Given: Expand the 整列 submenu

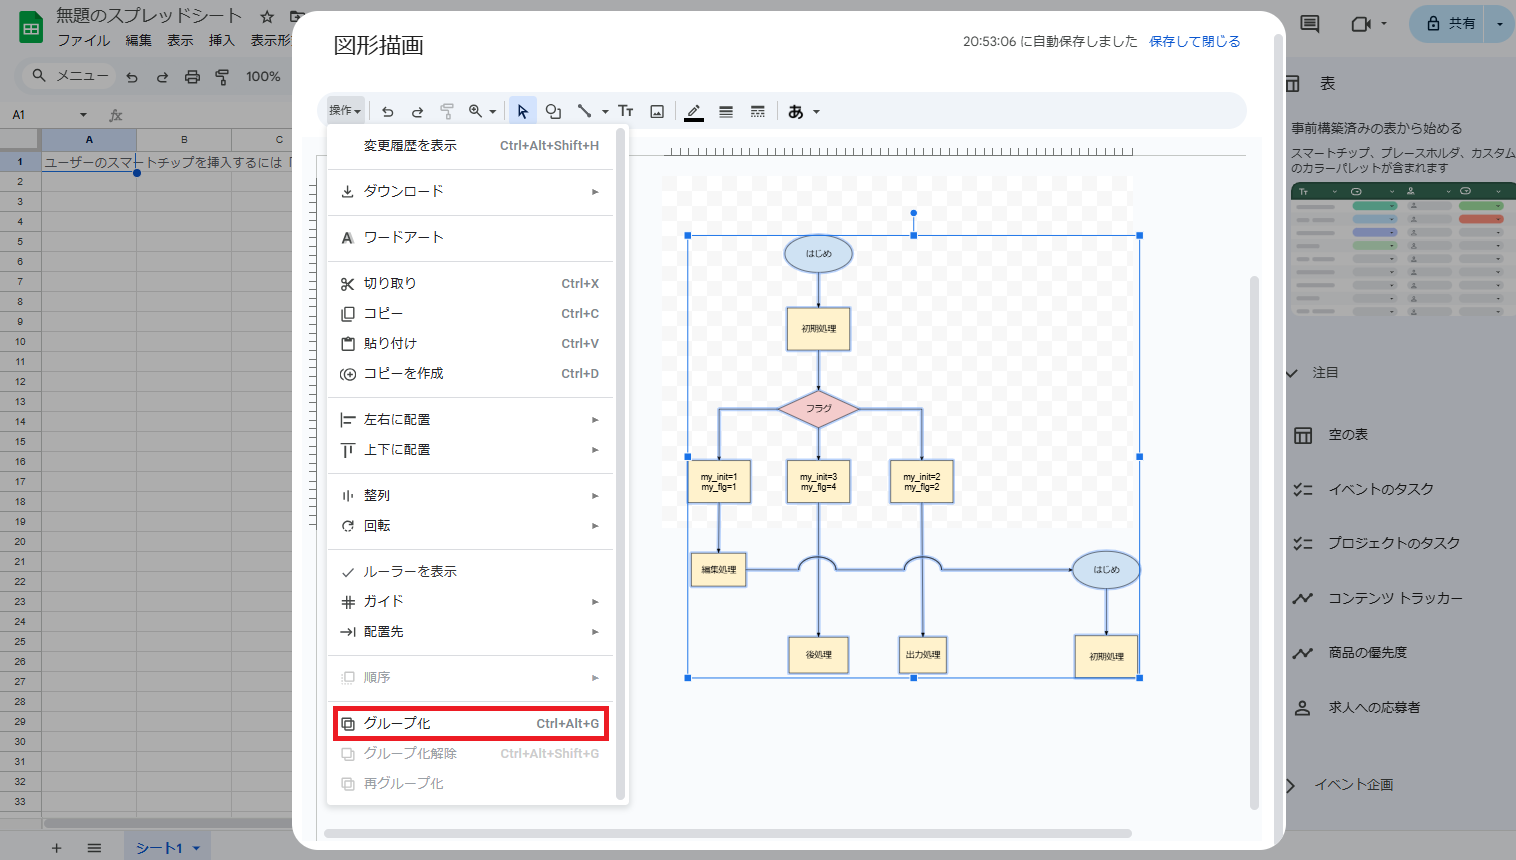Looking at the screenshot, I should [470, 496].
